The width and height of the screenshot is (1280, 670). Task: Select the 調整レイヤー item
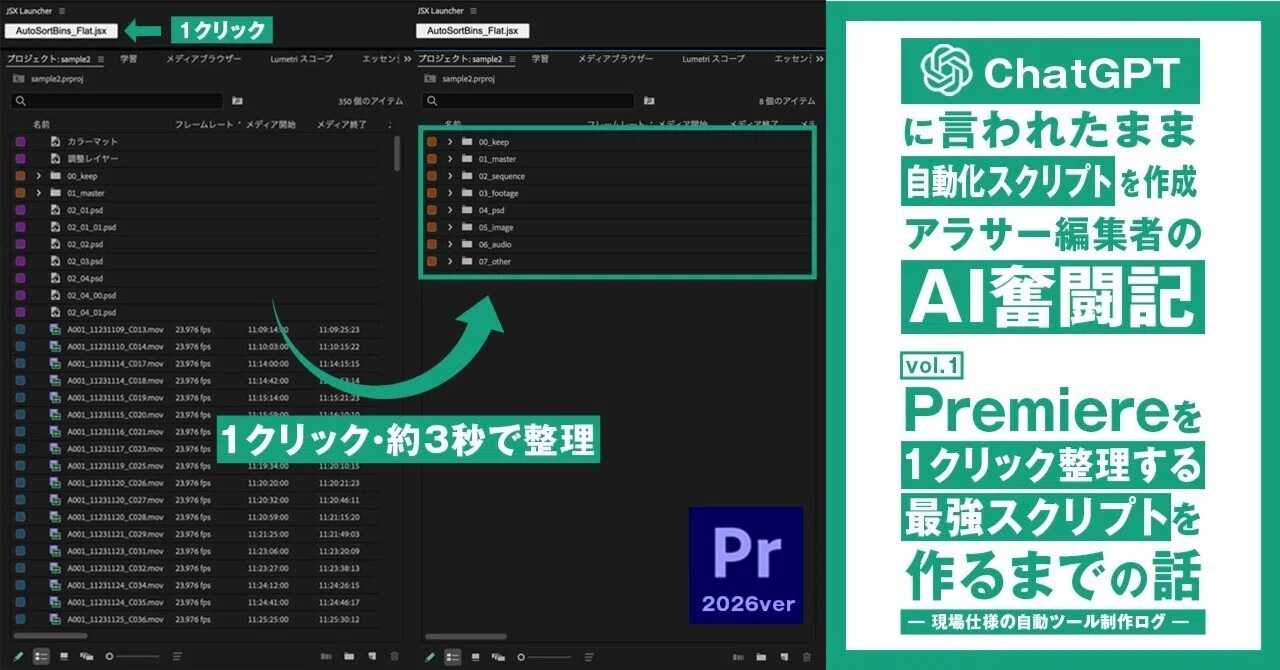tap(93, 159)
